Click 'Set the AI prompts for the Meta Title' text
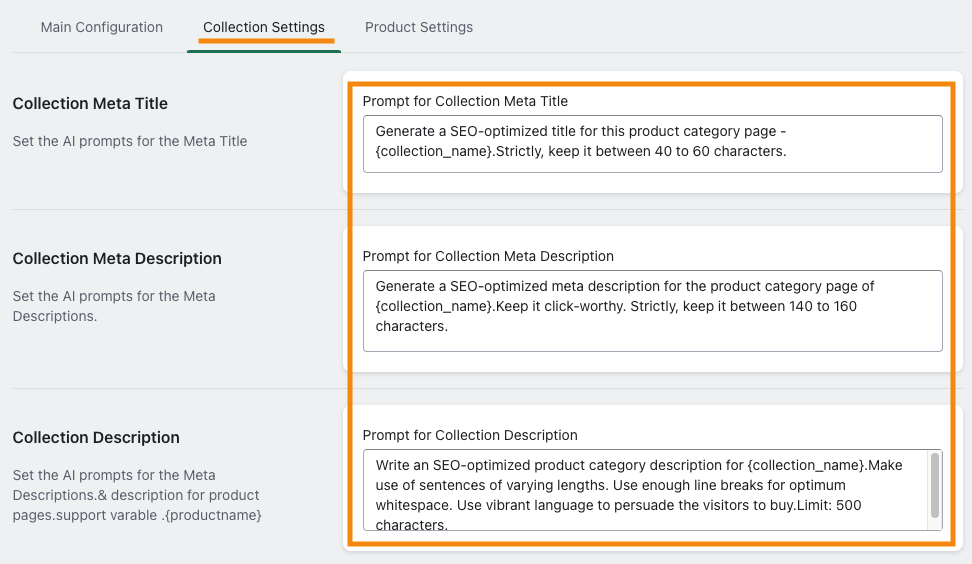972x564 pixels. pyautogui.click(x=130, y=141)
